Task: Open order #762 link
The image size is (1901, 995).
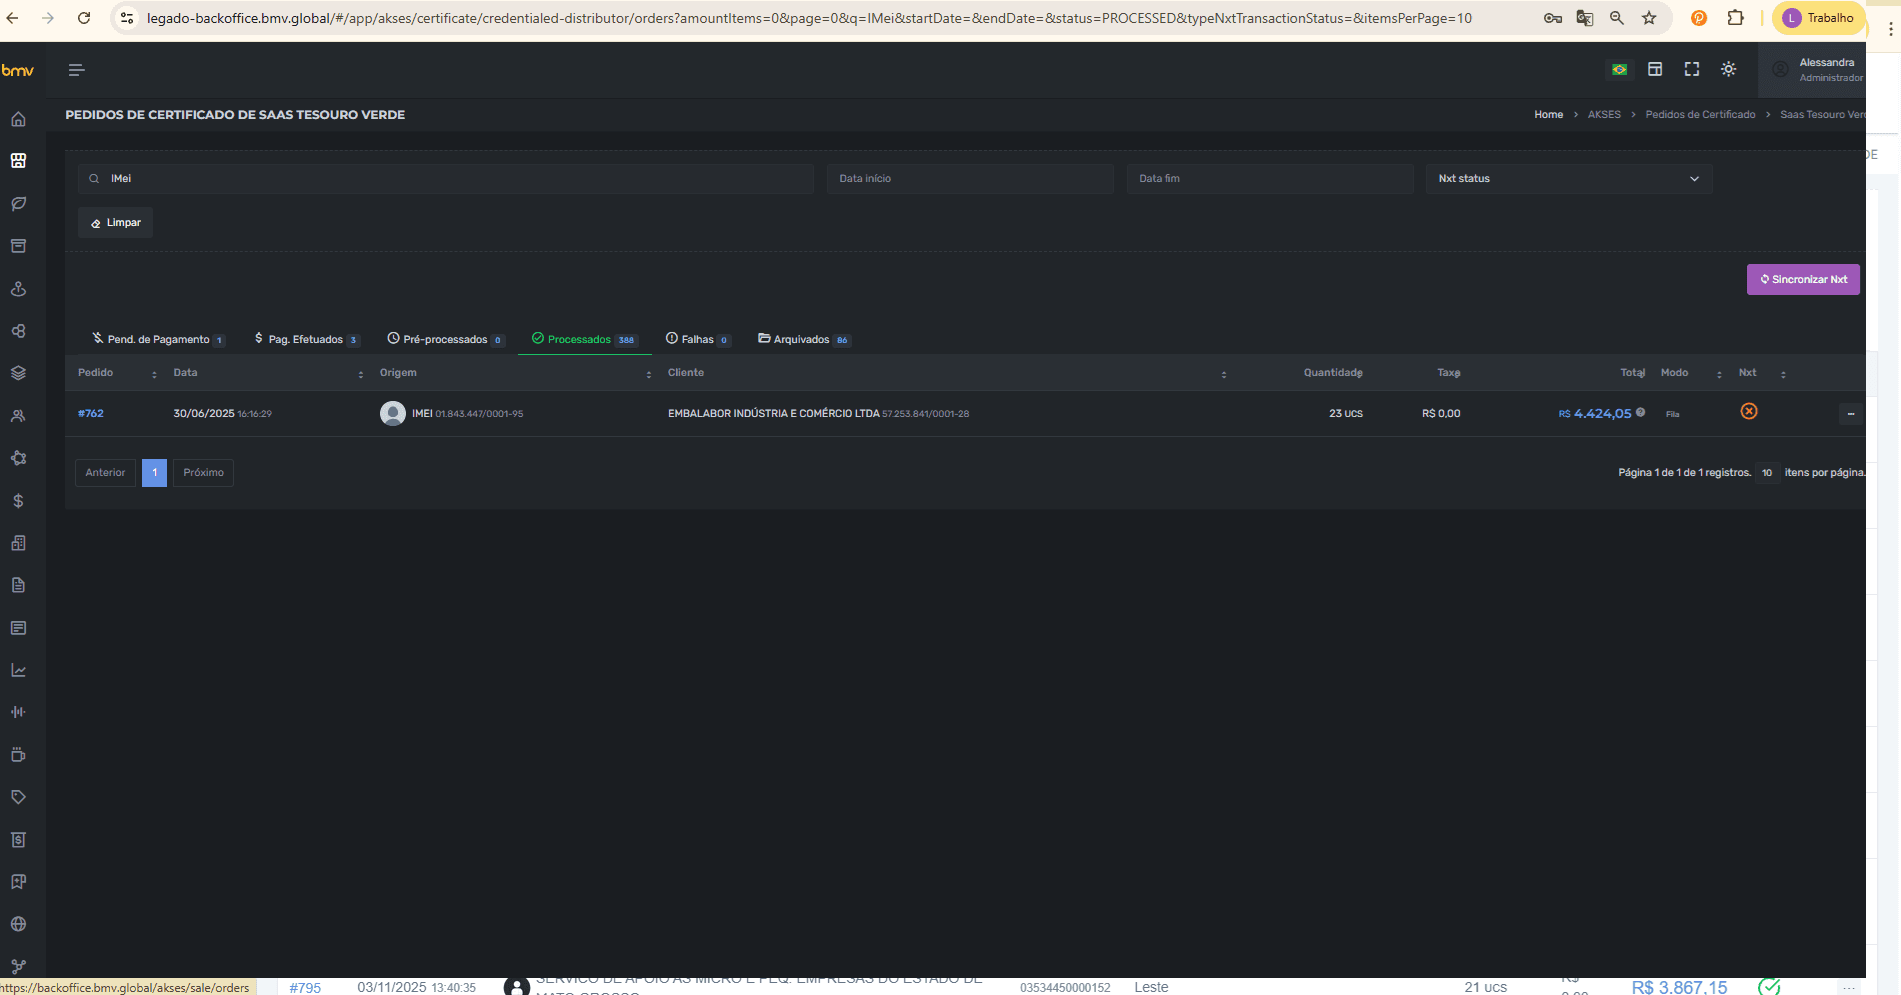Action: point(91,414)
